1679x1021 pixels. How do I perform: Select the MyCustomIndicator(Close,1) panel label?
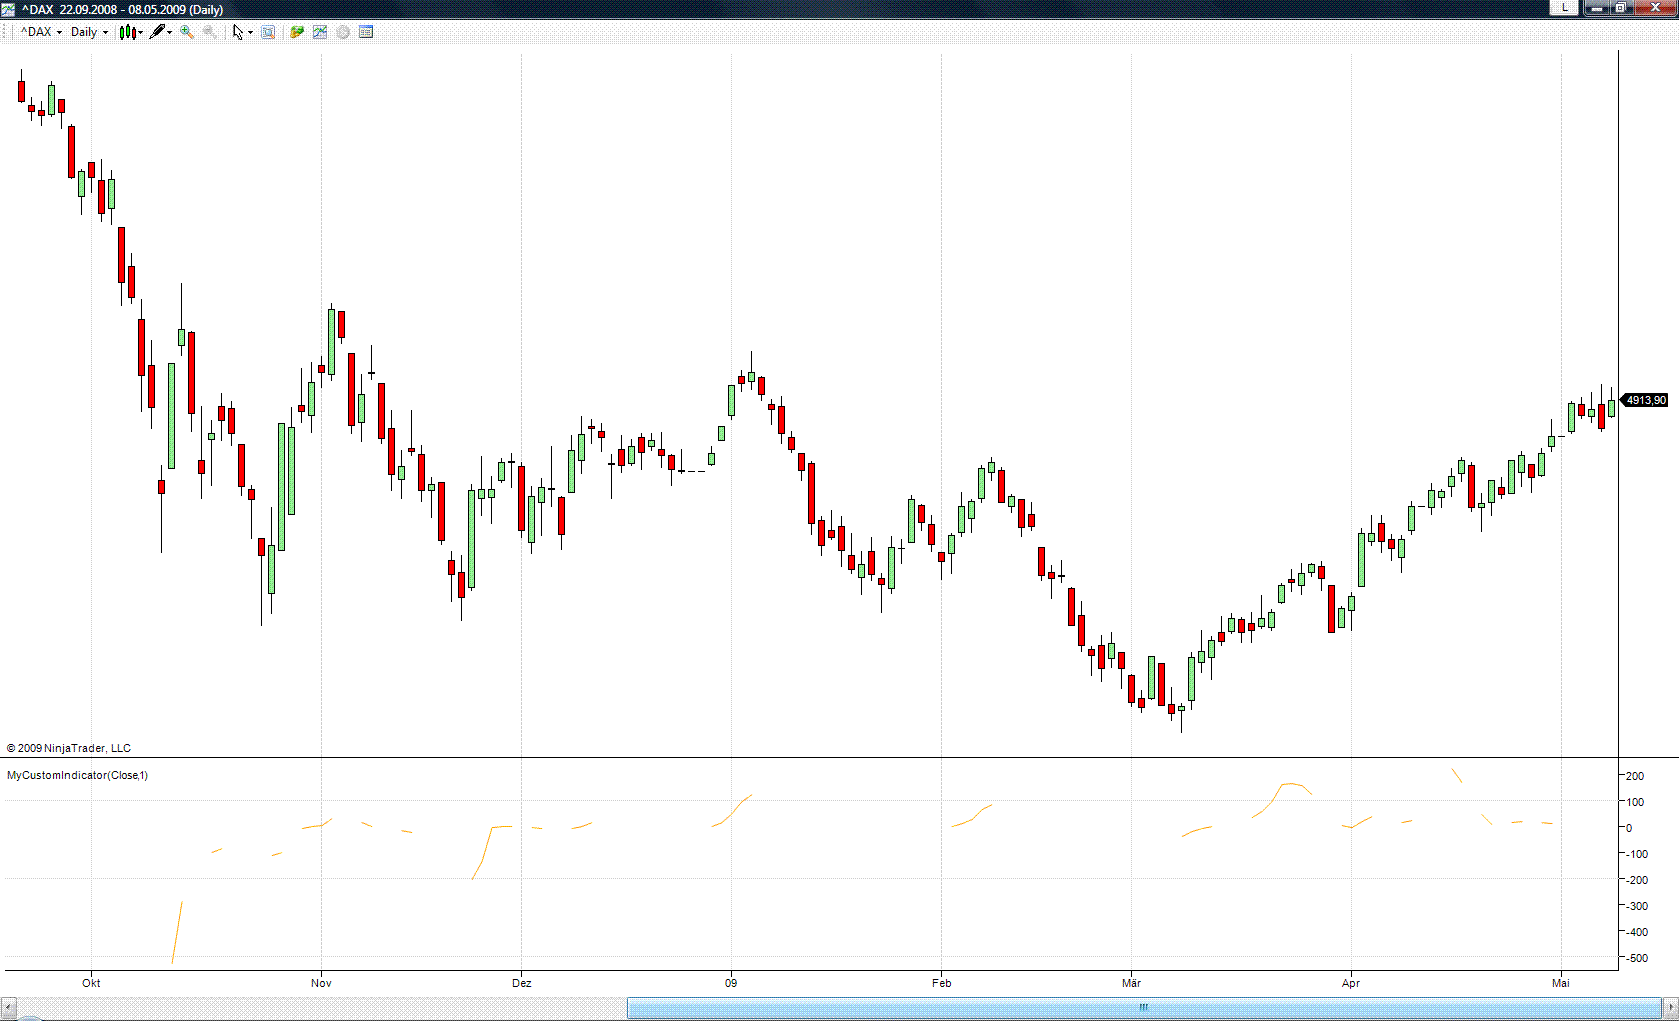(x=77, y=775)
